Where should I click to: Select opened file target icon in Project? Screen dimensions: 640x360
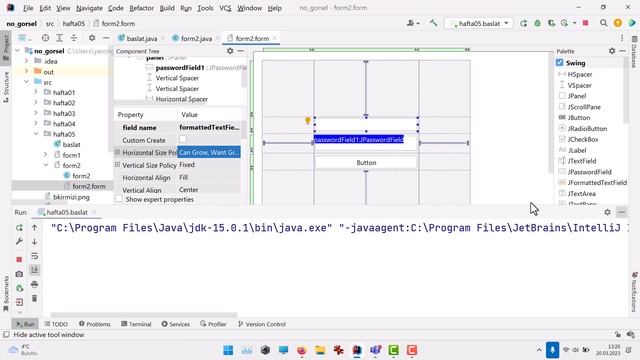(x=45, y=38)
